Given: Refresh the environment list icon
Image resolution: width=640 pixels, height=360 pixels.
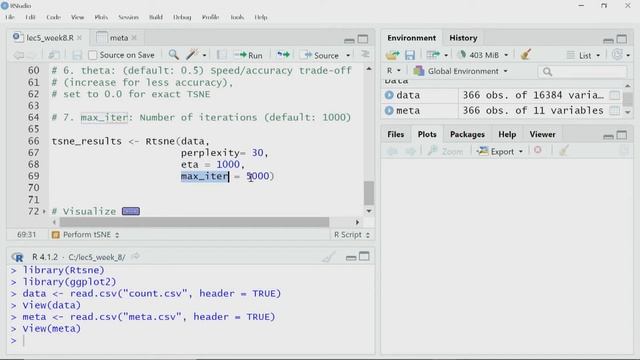Looking at the screenshot, I should coord(618,54).
